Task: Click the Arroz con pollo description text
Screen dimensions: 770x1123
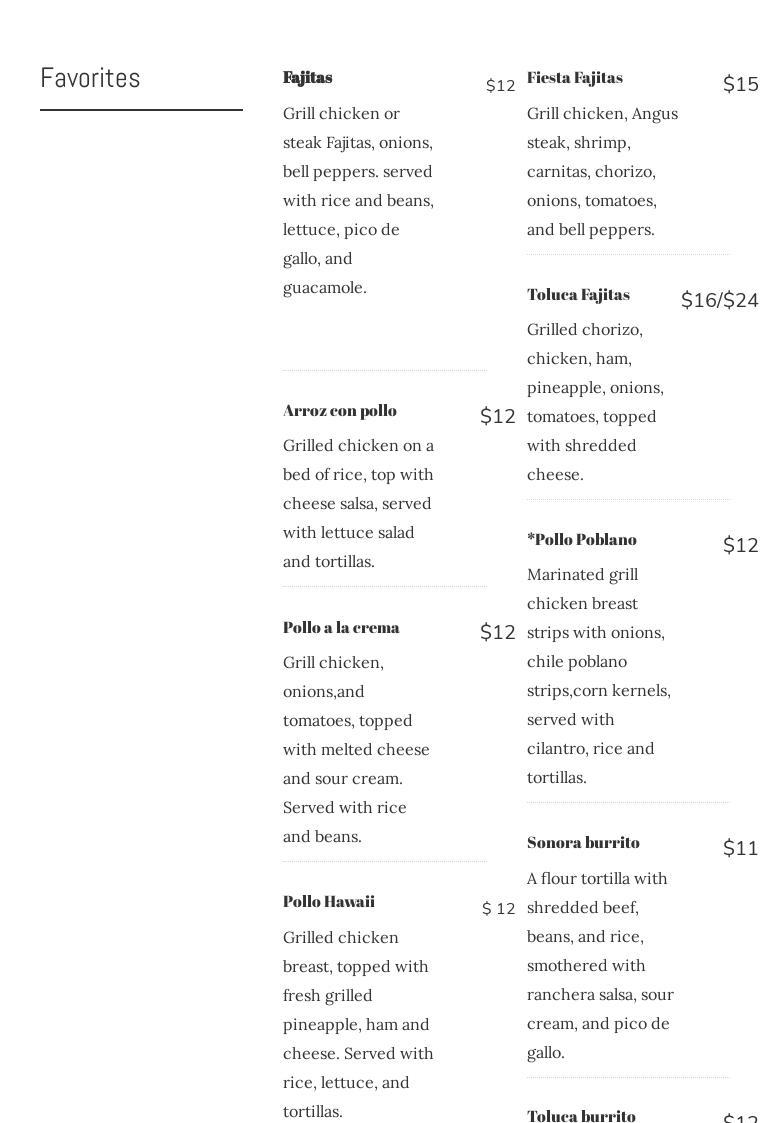Action: pos(358,503)
